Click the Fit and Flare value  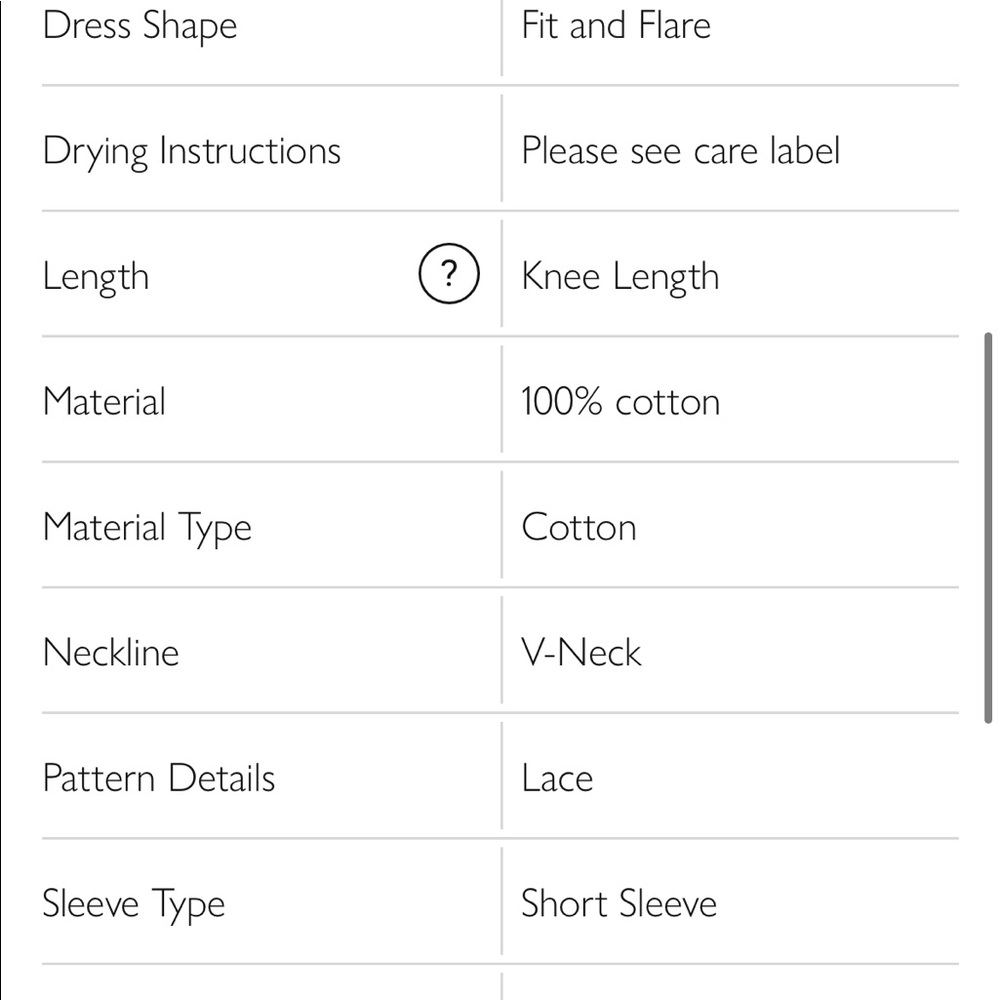tap(616, 25)
